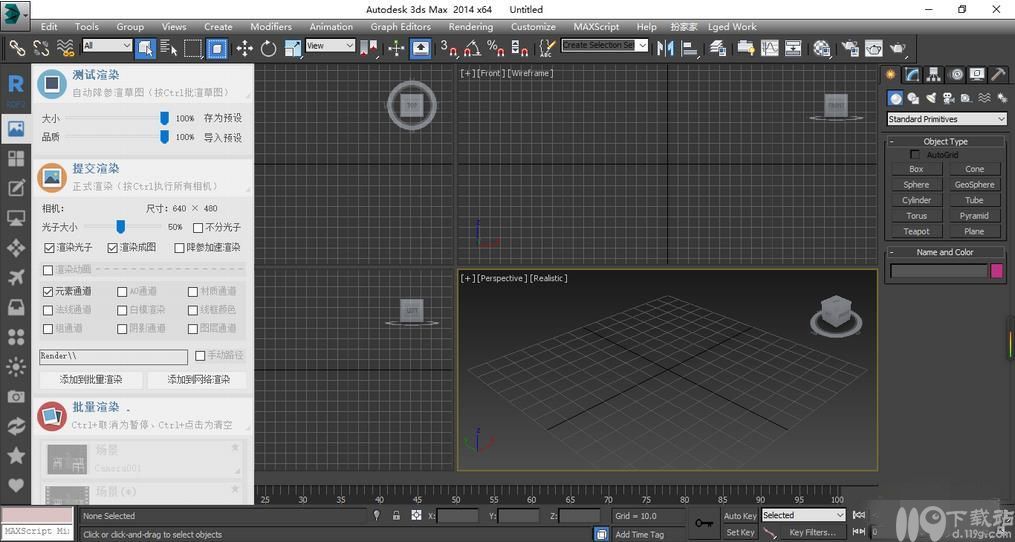Image resolution: width=1015 pixels, height=542 pixels.
Task: Open the Standard Primitives dropdown
Action: coord(946,119)
